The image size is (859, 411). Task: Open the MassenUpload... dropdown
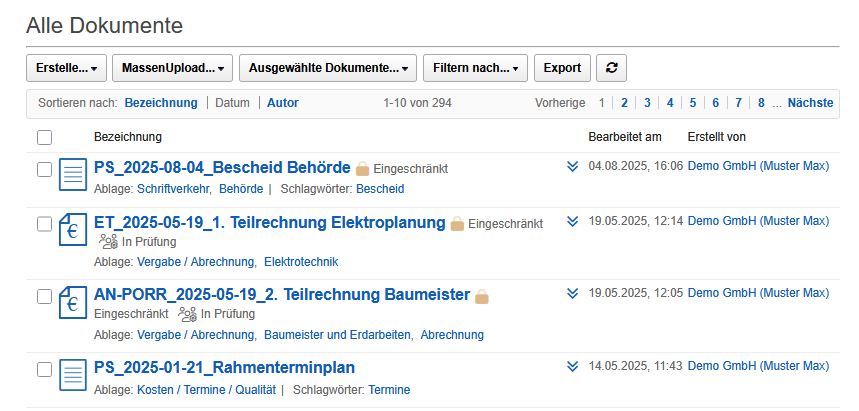[x=173, y=68]
